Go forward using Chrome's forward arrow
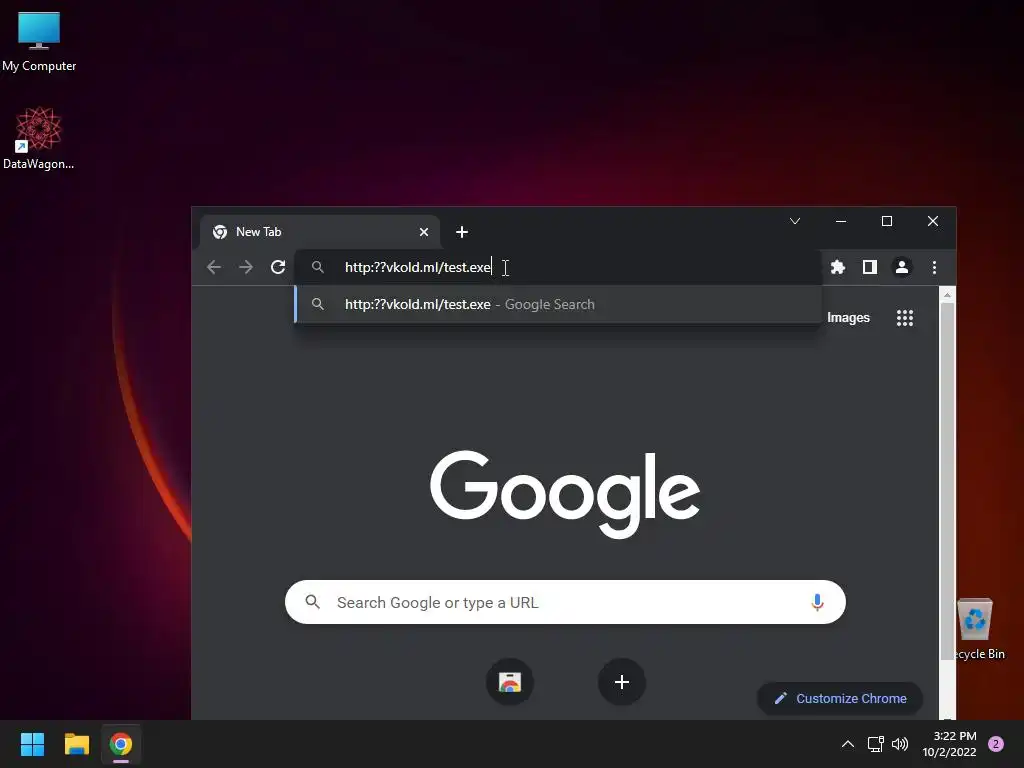Screen dimensions: 1024x768 [x=246, y=267]
